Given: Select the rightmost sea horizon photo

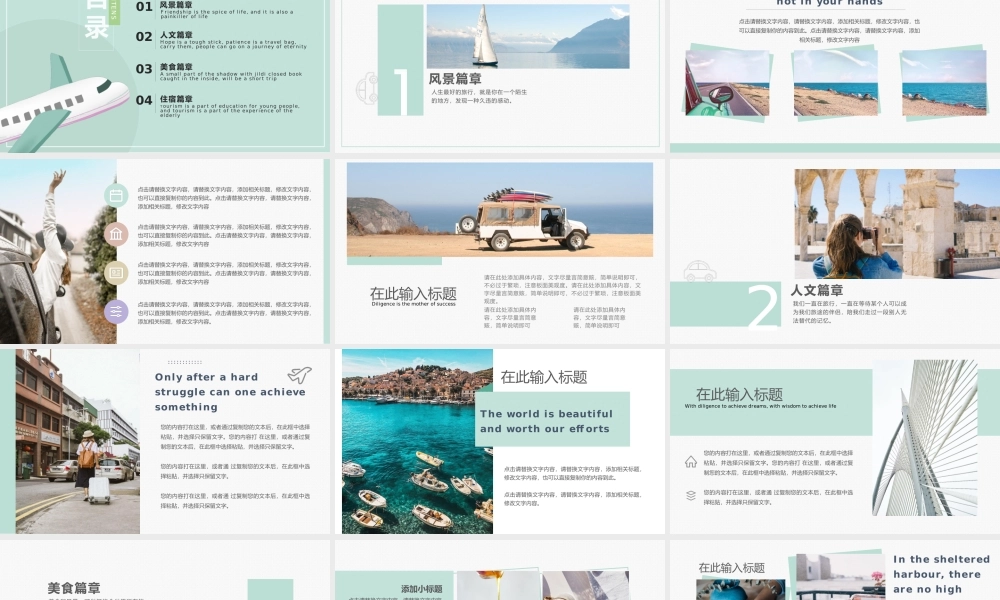Looking at the screenshot, I should tap(944, 84).
